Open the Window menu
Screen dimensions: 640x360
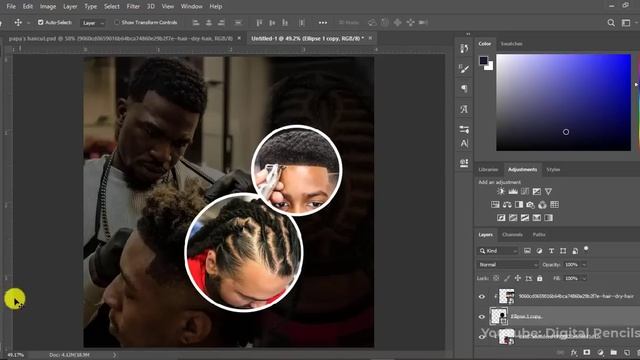coord(191,7)
